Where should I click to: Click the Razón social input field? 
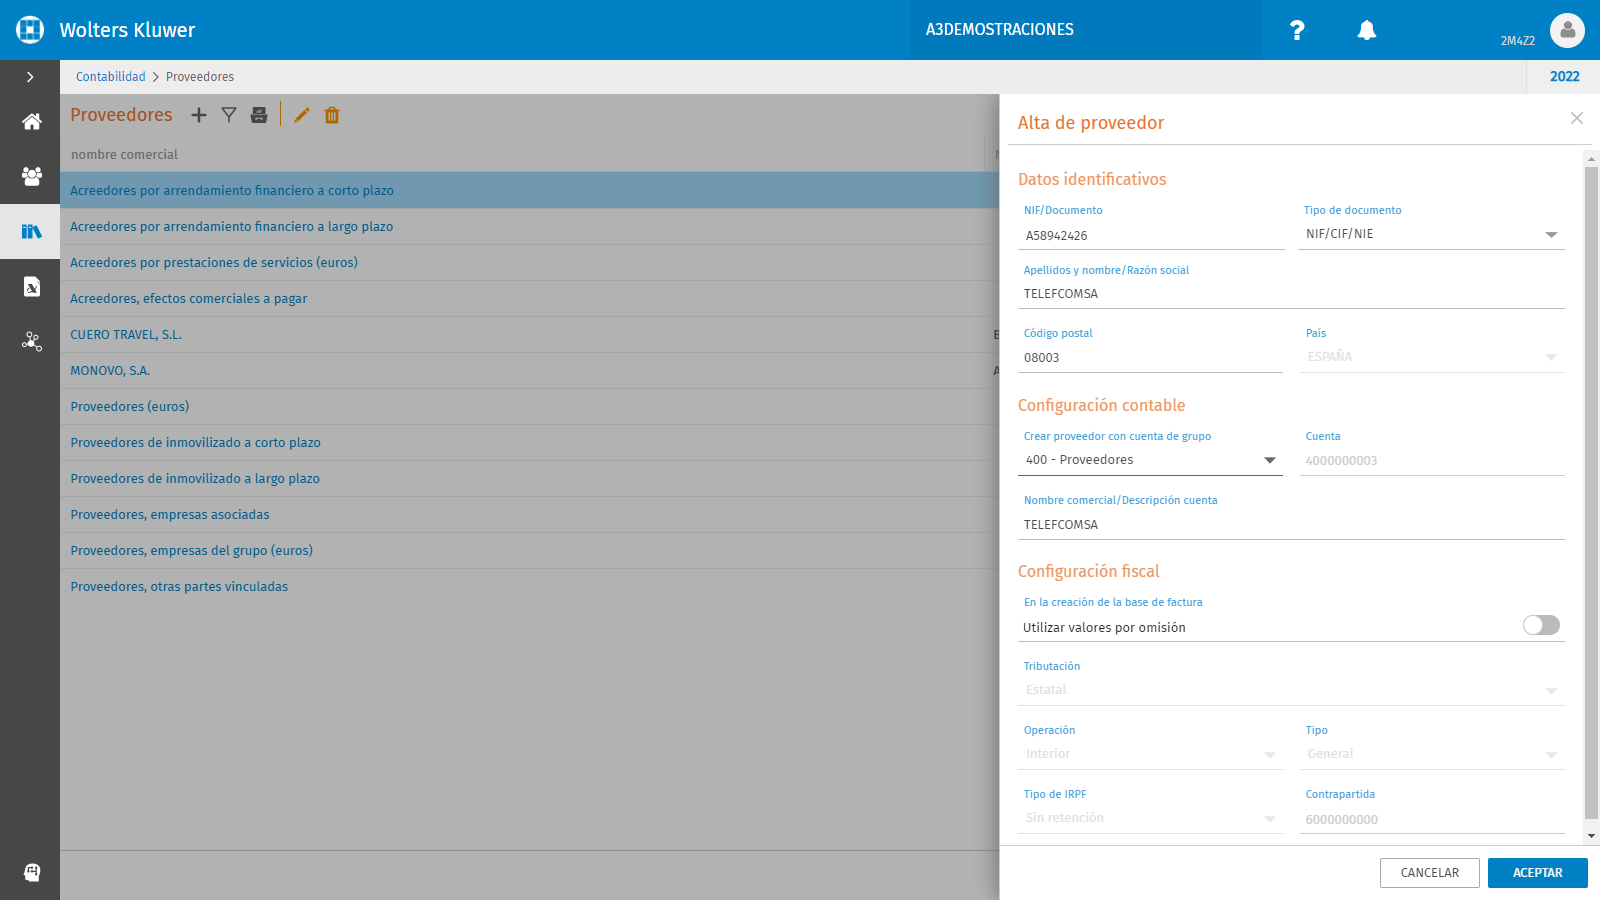pyautogui.click(x=1291, y=294)
